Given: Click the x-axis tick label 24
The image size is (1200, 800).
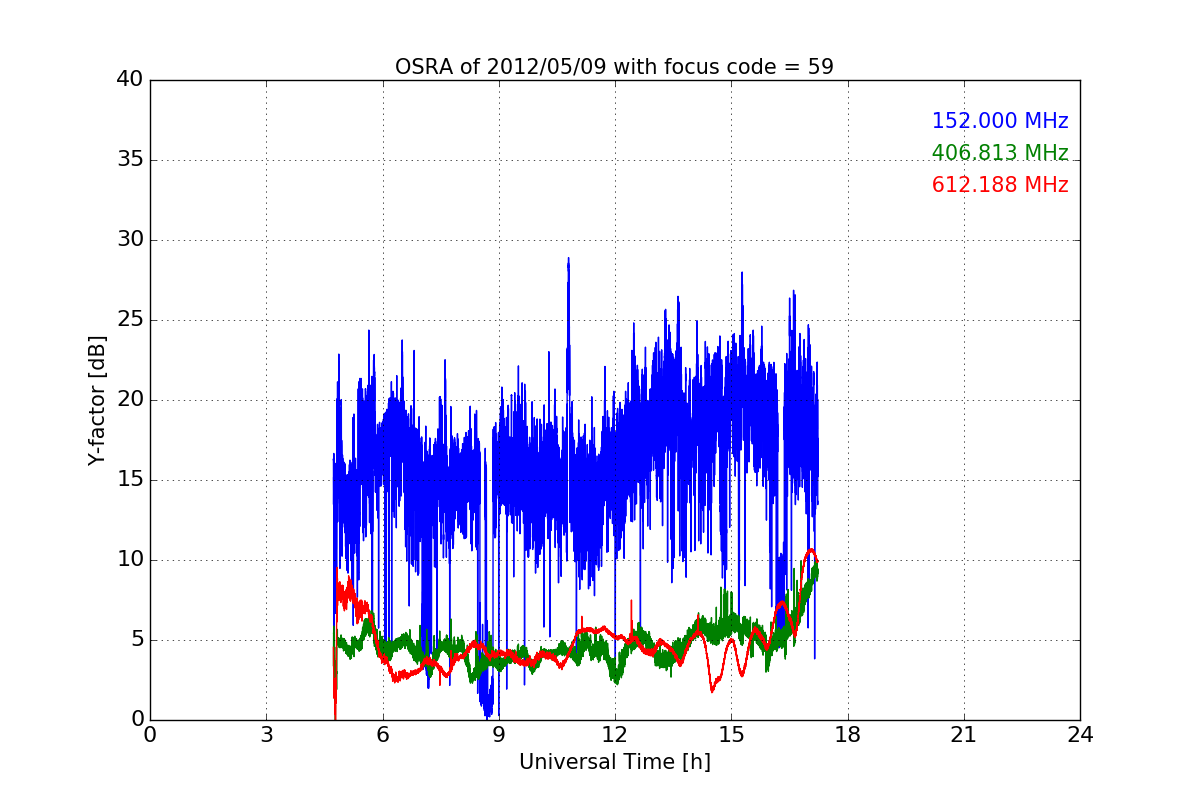Looking at the screenshot, I should click(1080, 735).
